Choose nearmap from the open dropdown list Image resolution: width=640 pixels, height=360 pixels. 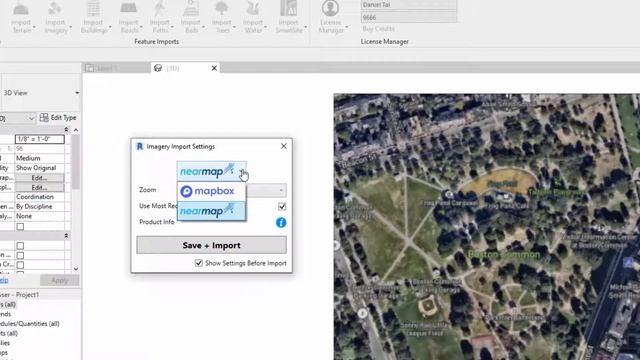(x=211, y=211)
